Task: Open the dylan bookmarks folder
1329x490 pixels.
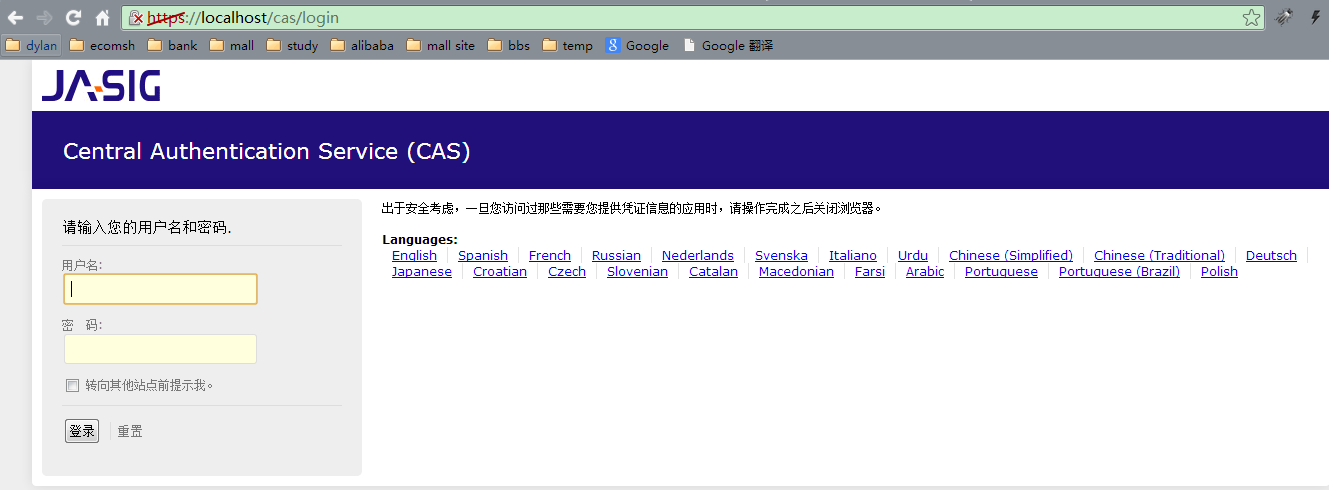Action: coord(31,45)
